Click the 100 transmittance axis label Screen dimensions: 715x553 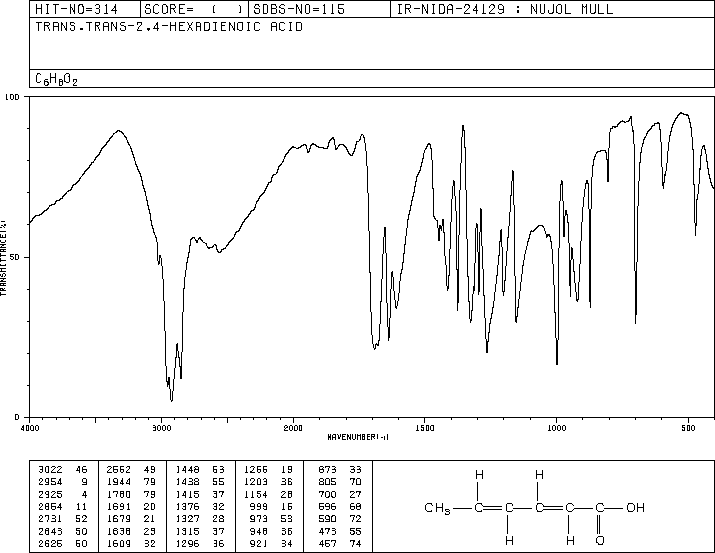coord(12,97)
